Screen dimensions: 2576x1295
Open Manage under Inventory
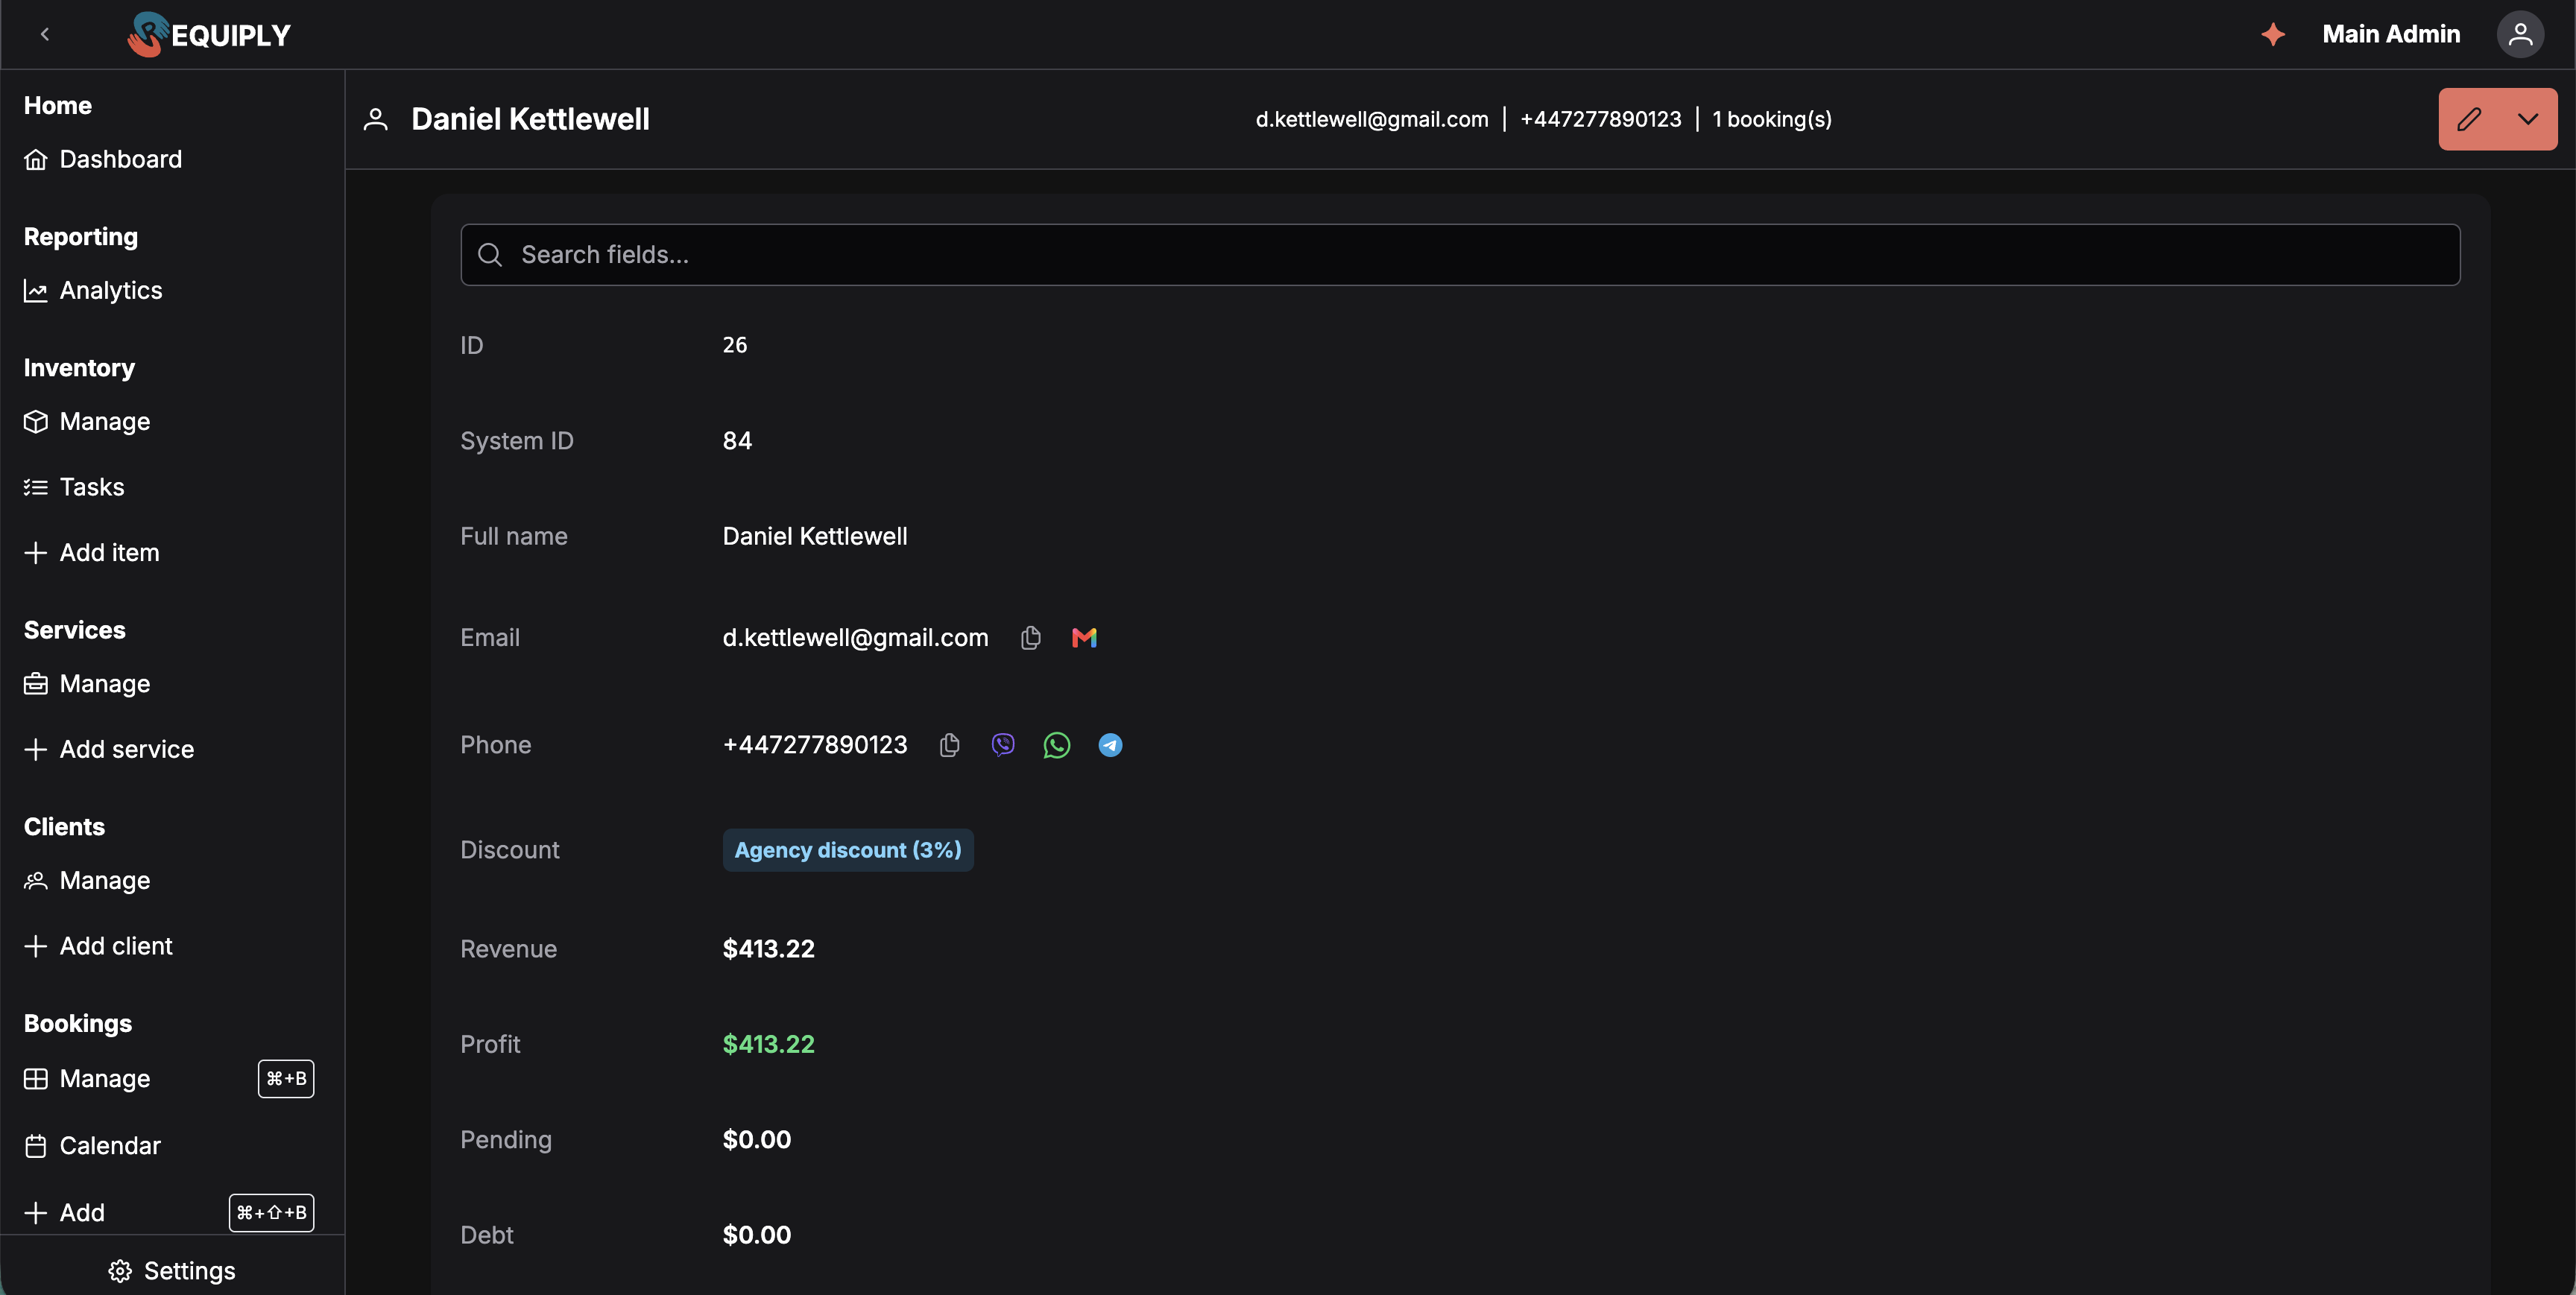(x=87, y=421)
